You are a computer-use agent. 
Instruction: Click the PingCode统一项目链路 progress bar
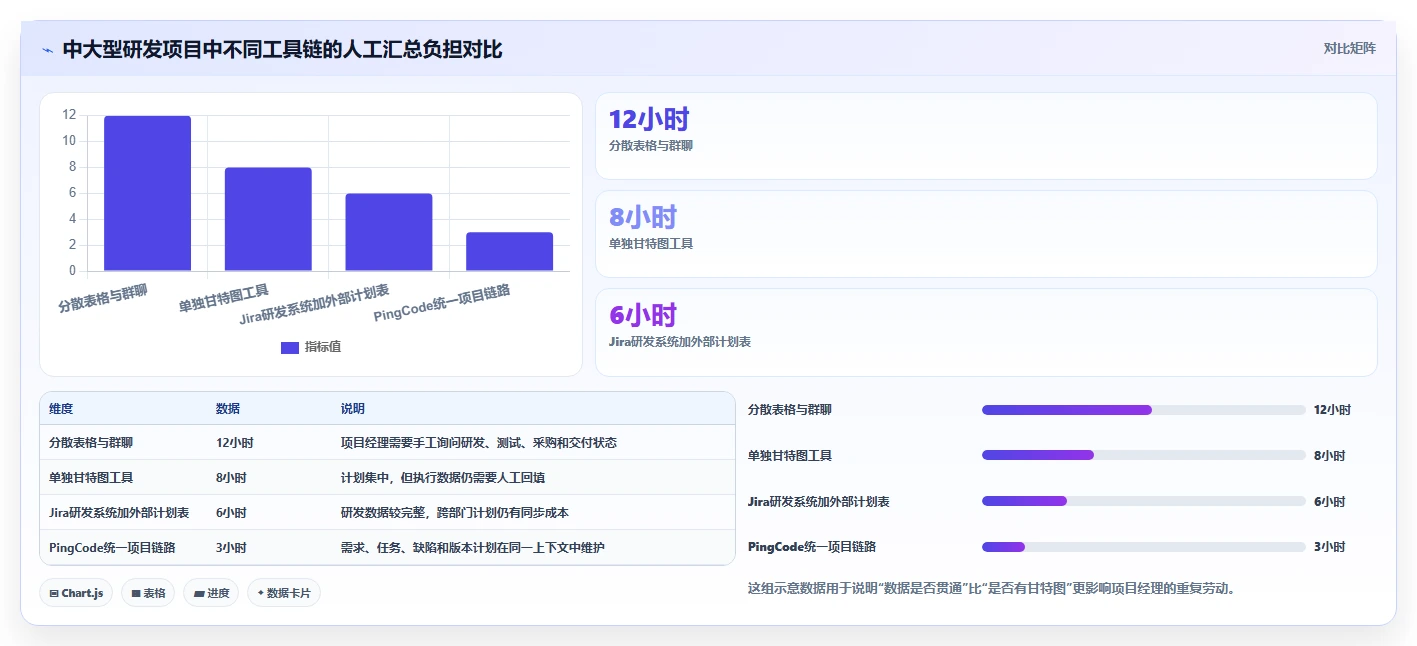click(1144, 547)
